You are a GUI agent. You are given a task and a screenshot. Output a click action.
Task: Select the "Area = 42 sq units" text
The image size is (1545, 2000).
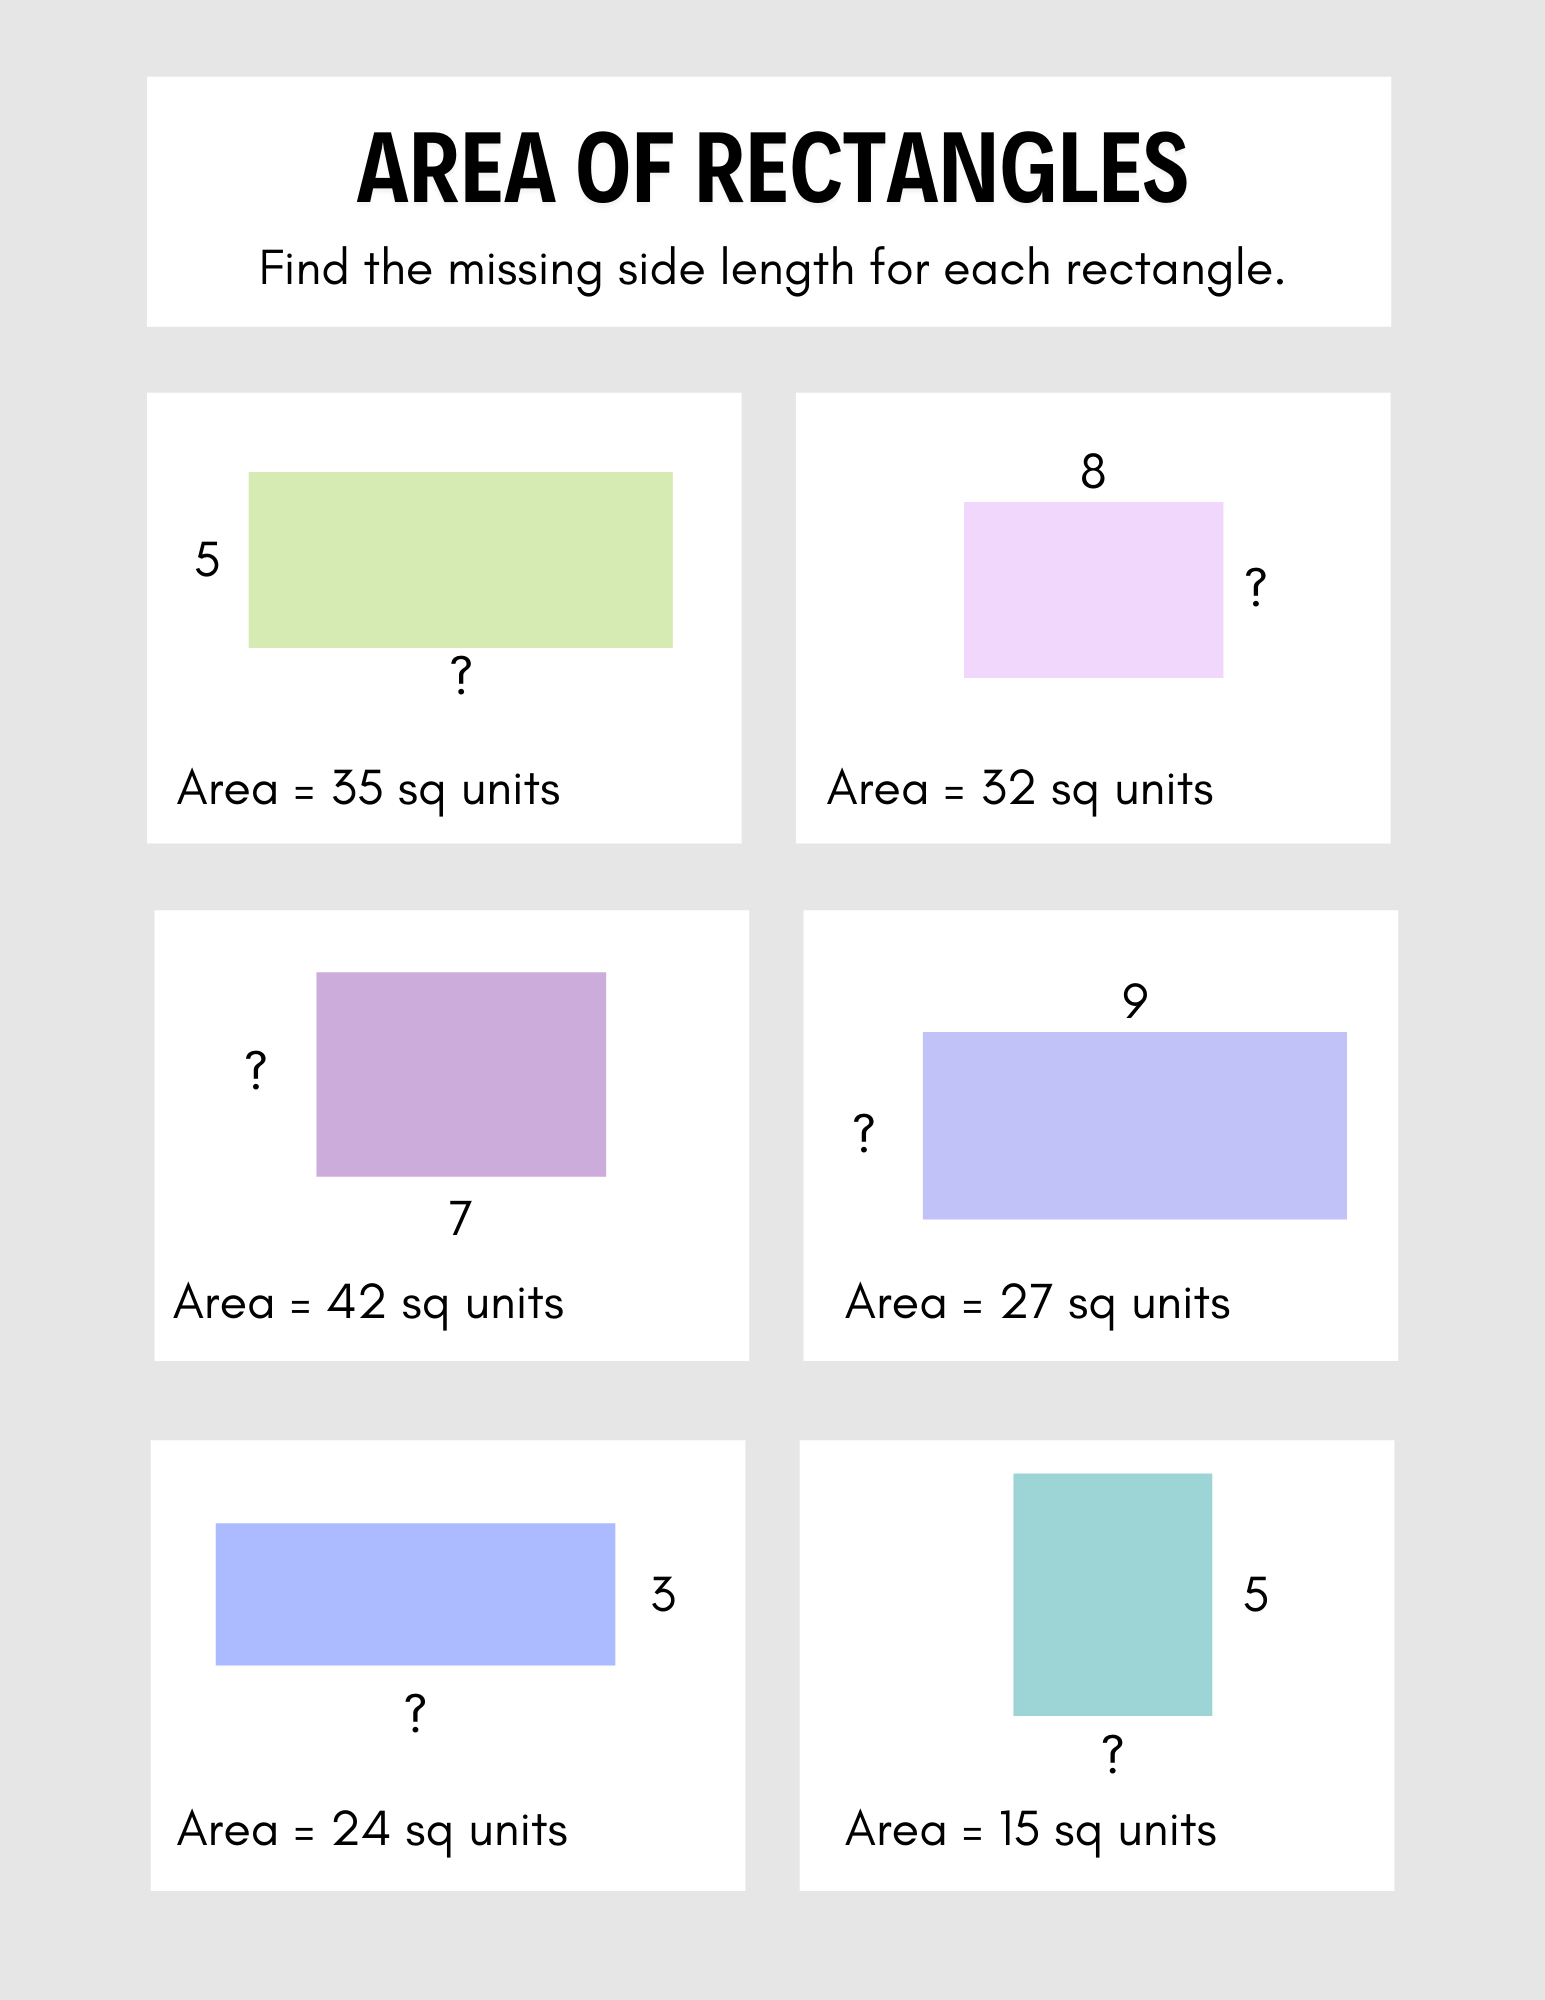coord(368,1303)
